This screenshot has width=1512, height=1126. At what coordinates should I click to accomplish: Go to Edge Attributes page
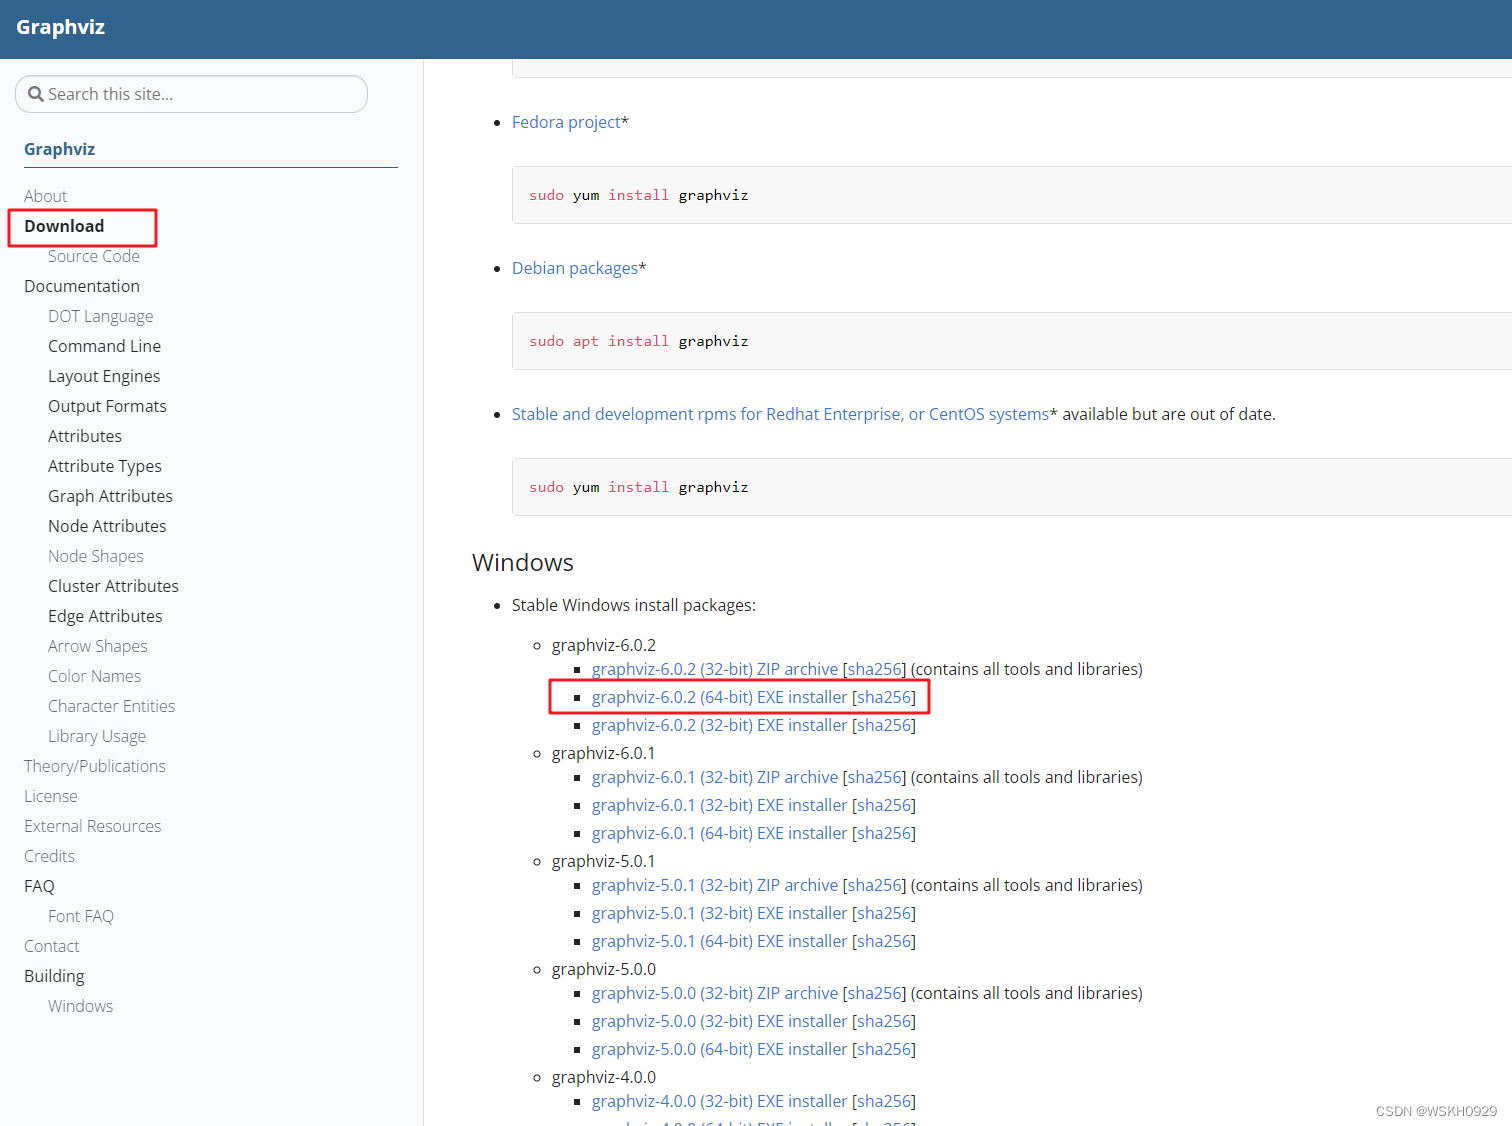[x=106, y=616]
